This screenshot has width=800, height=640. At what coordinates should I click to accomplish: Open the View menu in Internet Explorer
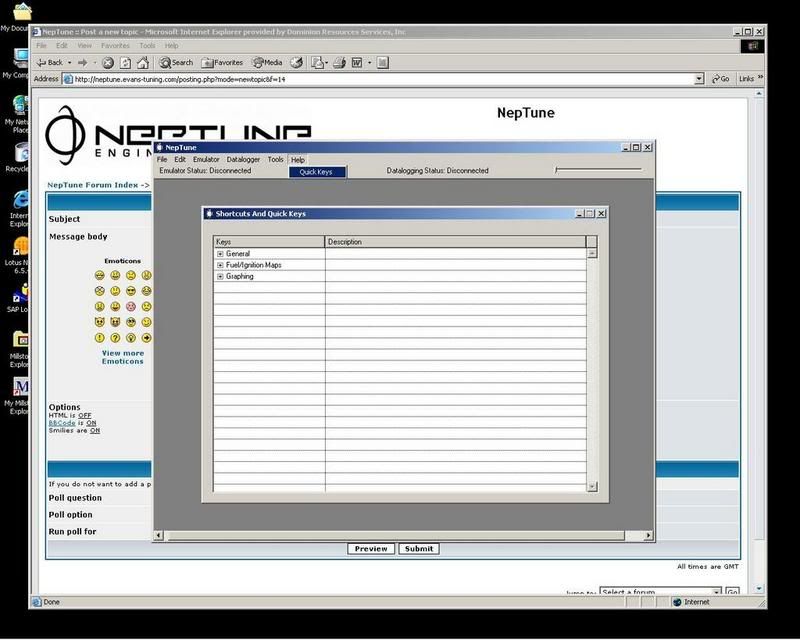pyautogui.click(x=85, y=45)
